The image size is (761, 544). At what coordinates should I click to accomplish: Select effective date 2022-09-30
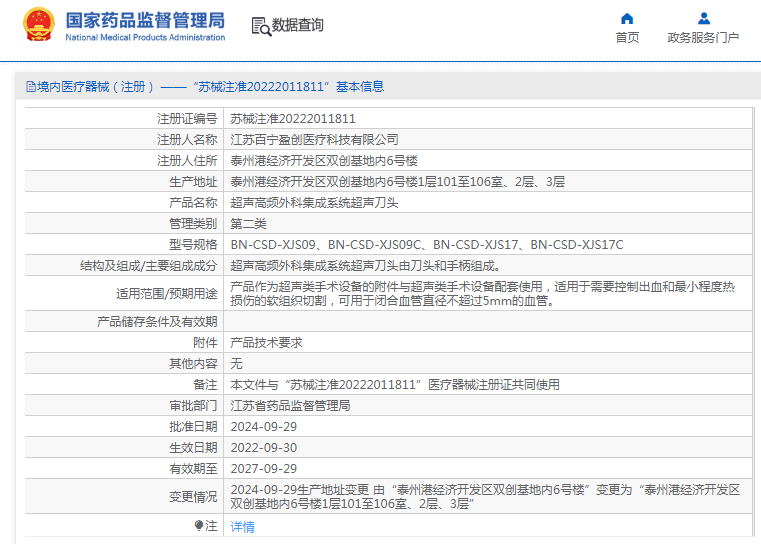tap(264, 448)
